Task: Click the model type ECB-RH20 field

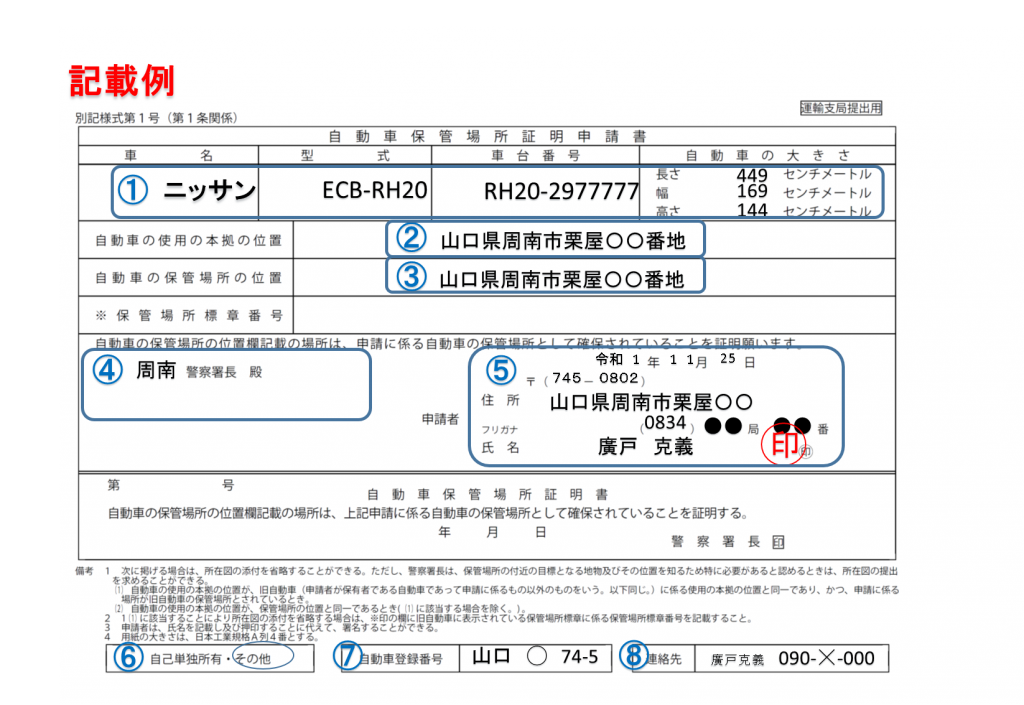Action: (375, 191)
